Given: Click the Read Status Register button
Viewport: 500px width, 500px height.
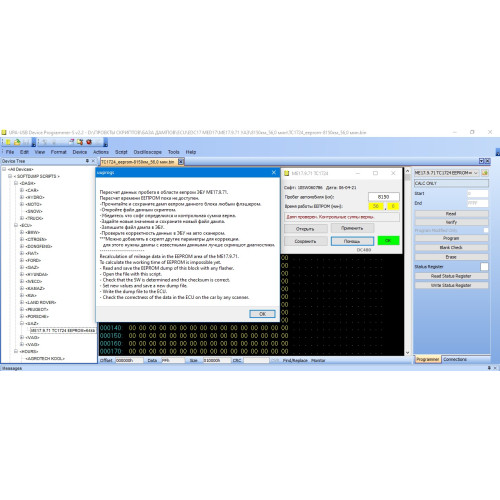Looking at the screenshot, I should tap(451, 276).
